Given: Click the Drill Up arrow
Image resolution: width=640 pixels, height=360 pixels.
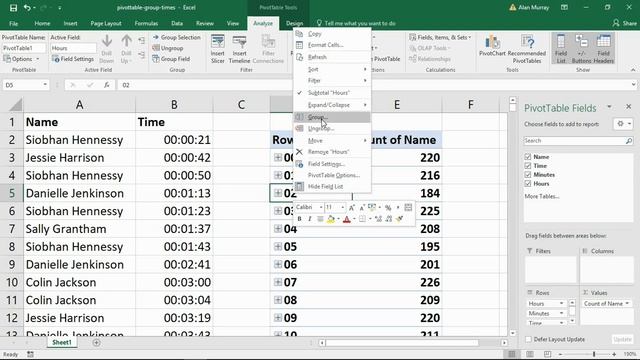Looking at the screenshot, I should point(126,49).
